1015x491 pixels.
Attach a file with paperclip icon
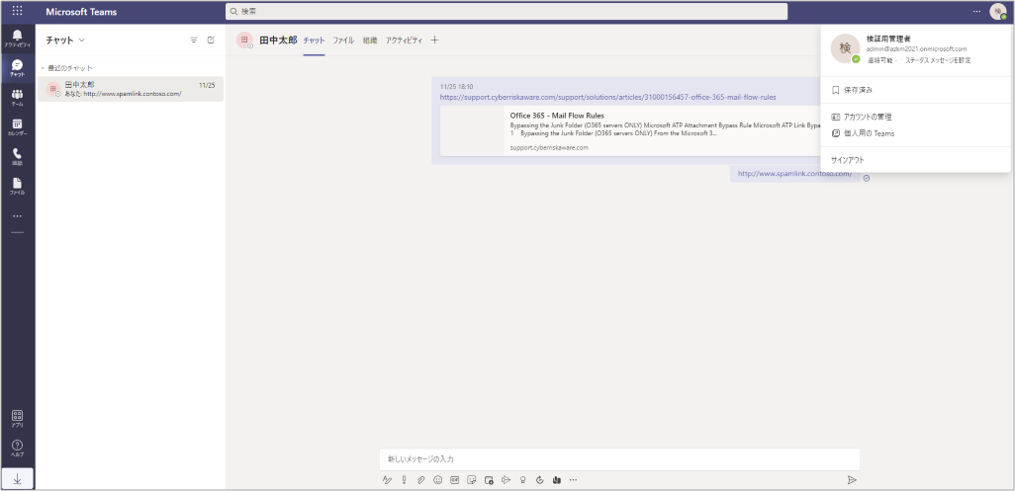point(421,480)
